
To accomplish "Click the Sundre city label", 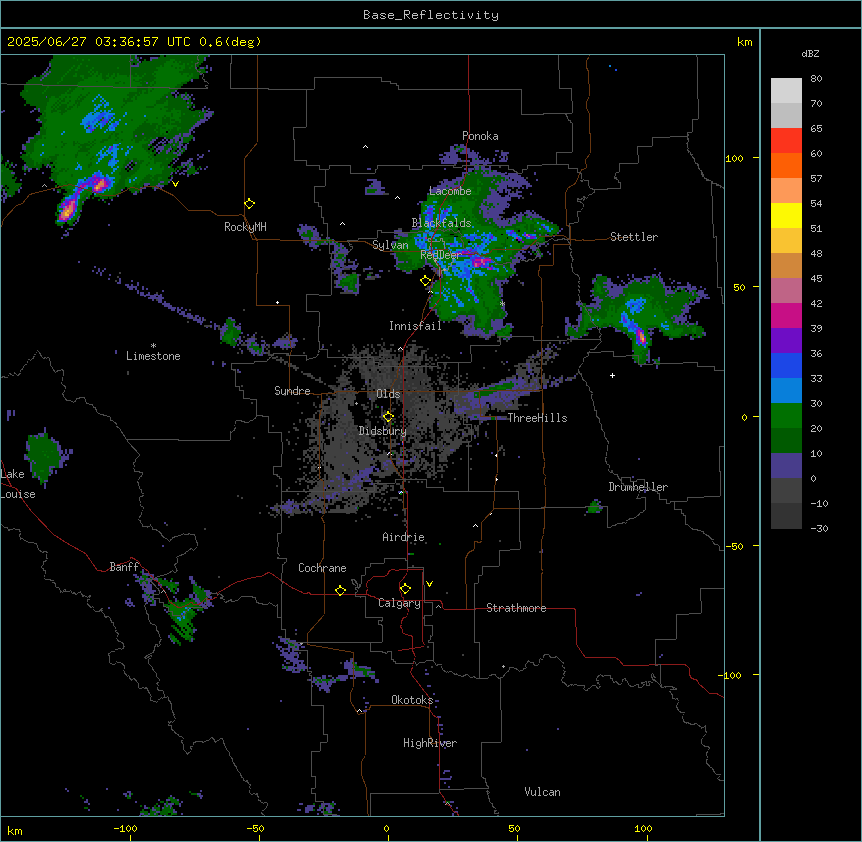I will [292, 391].
